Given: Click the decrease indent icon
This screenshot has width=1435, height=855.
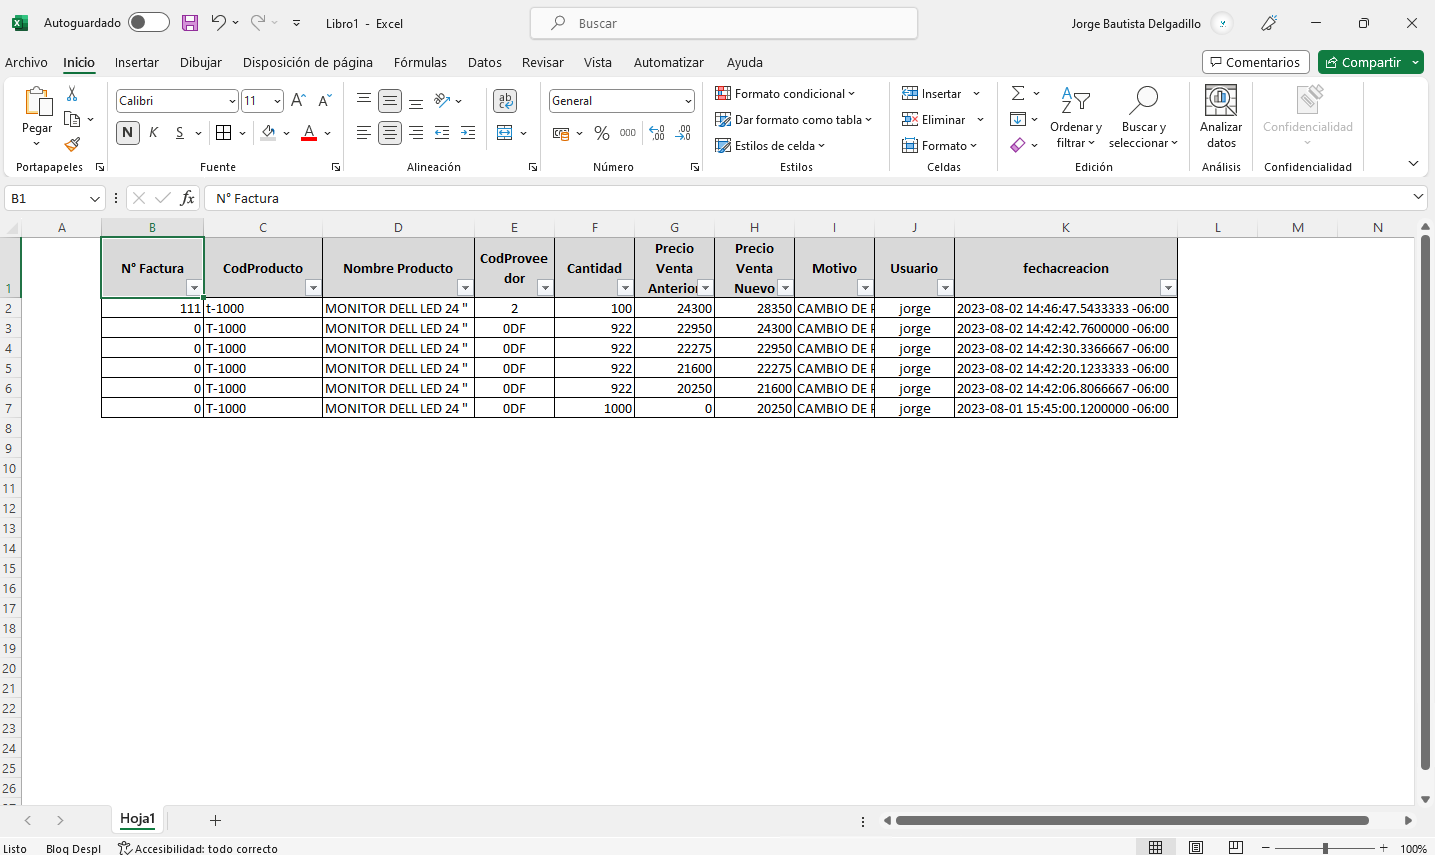Looking at the screenshot, I should [442, 132].
